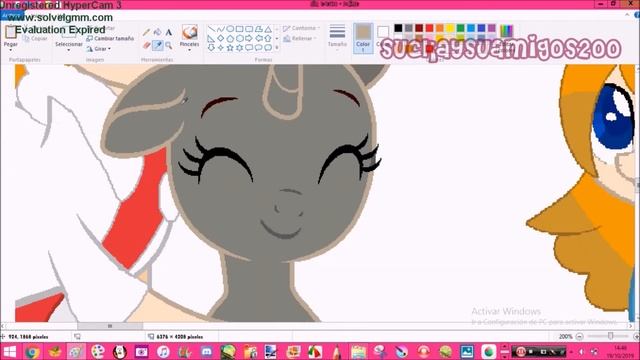Image resolution: width=640 pixels, height=360 pixels.
Task: Choose the Left arrow shape
Action: [258, 38]
